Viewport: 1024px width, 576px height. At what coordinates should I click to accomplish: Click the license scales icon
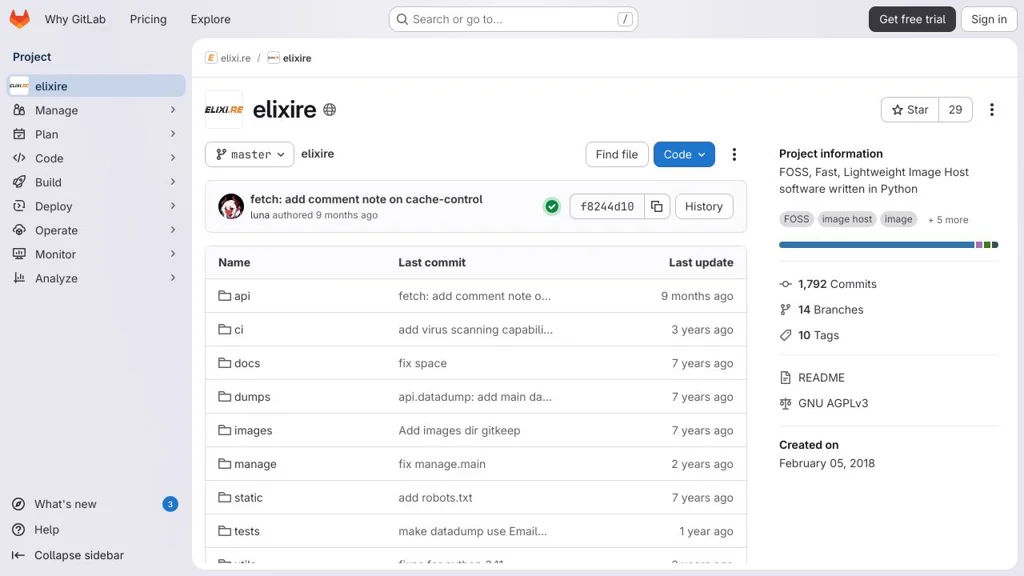coord(785,404)
